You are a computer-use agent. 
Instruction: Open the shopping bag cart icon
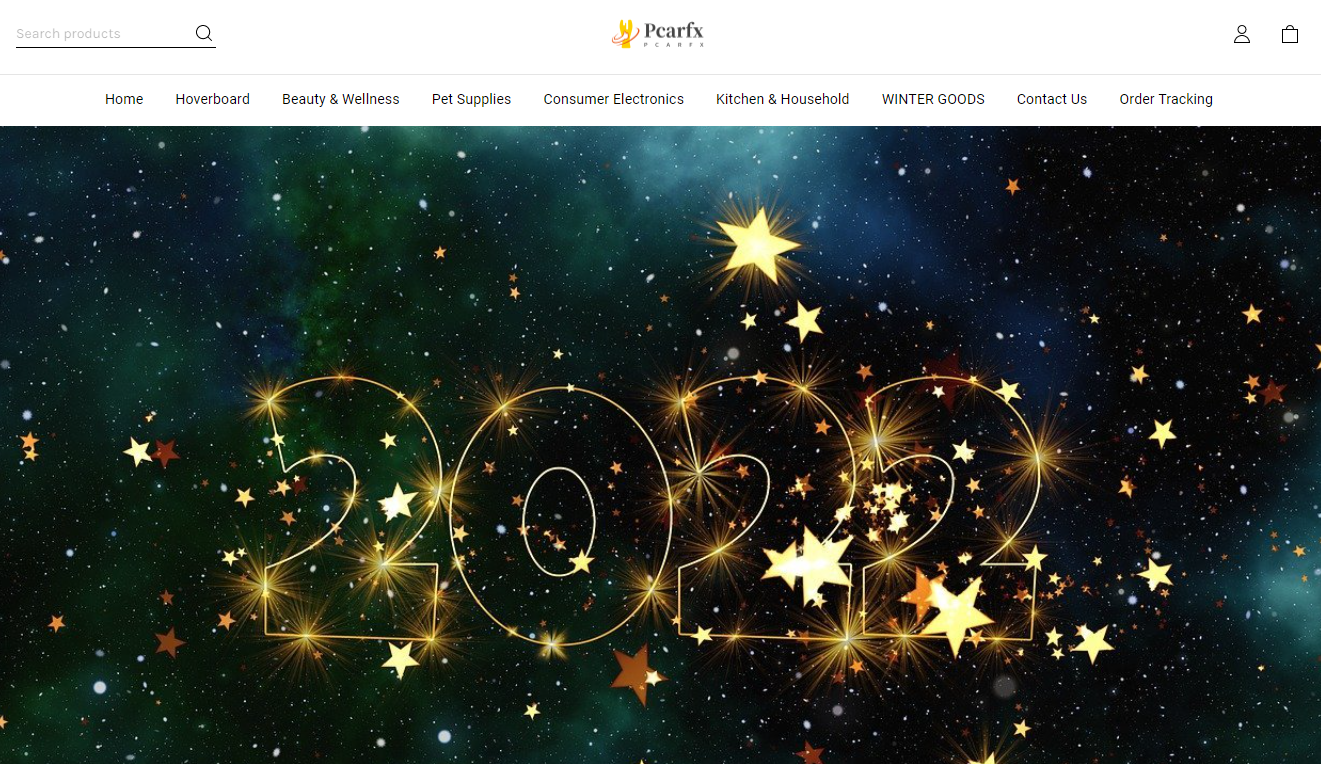click(x=1290, y=34)
